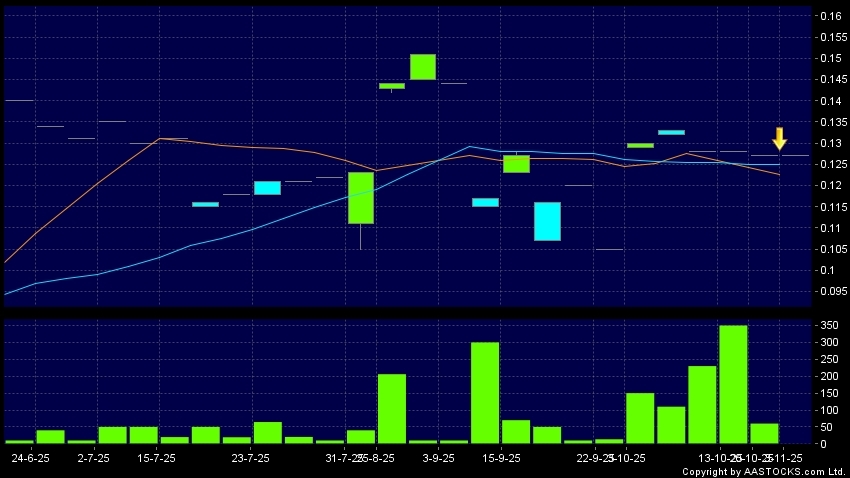Select the small cyan candle near 0.132

coord(671,132)
